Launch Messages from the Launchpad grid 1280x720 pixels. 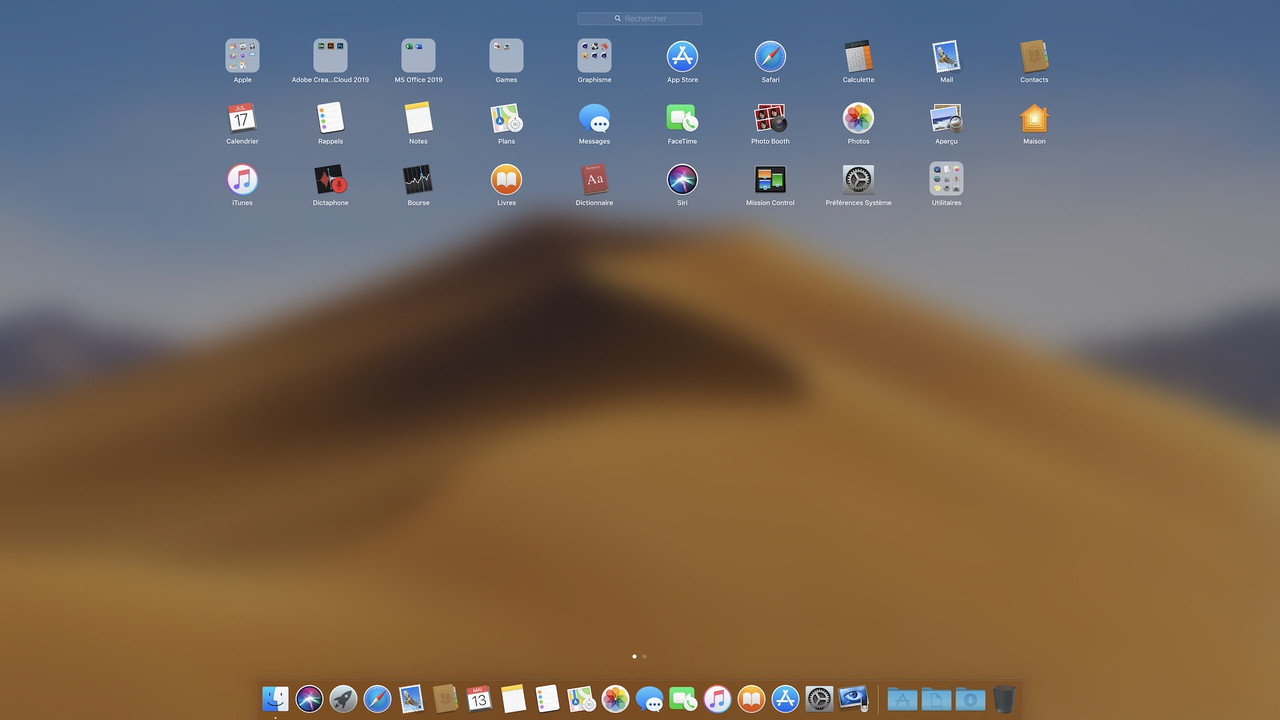[594, 118]
